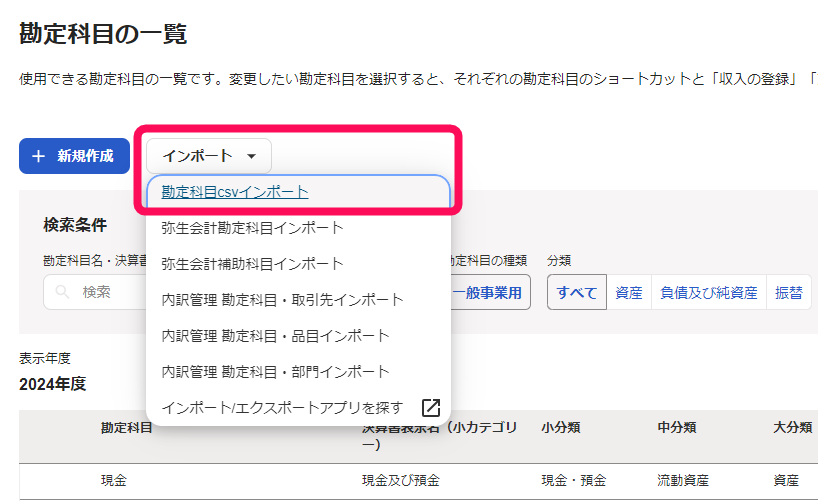The width and height of the screenshot is (818, 501).
Task: Focus the 検索 input field
Action: [x=95, y=292]
